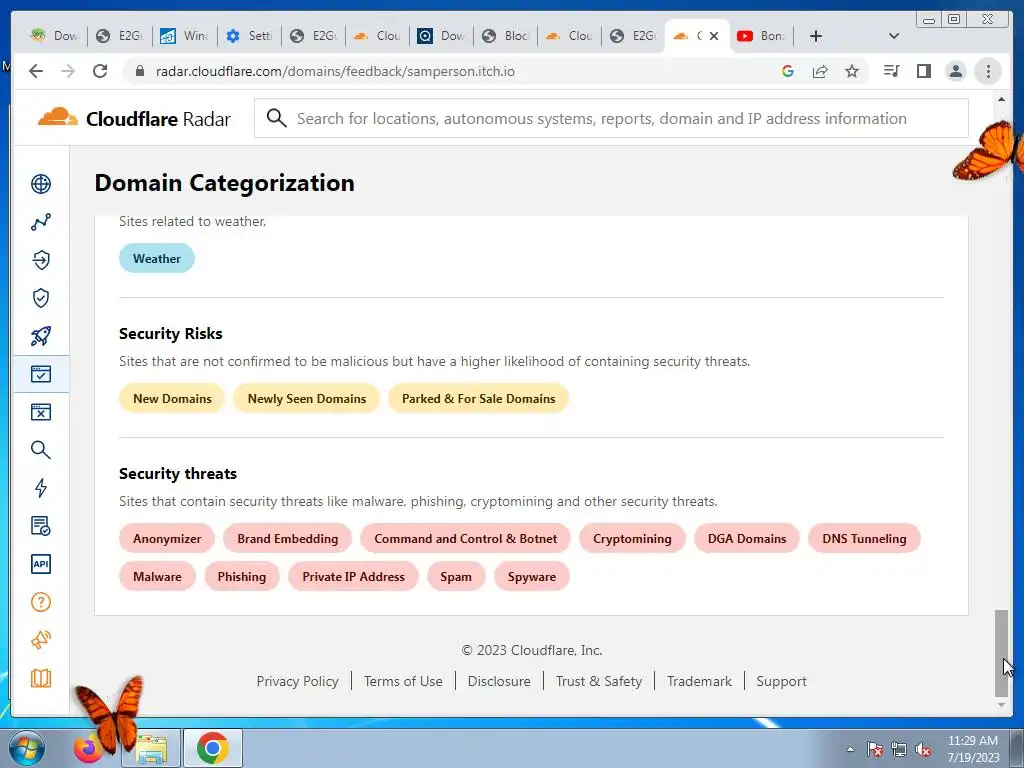
Task: Click the Cloudflare Radar logo
Action: click(134, 118)
